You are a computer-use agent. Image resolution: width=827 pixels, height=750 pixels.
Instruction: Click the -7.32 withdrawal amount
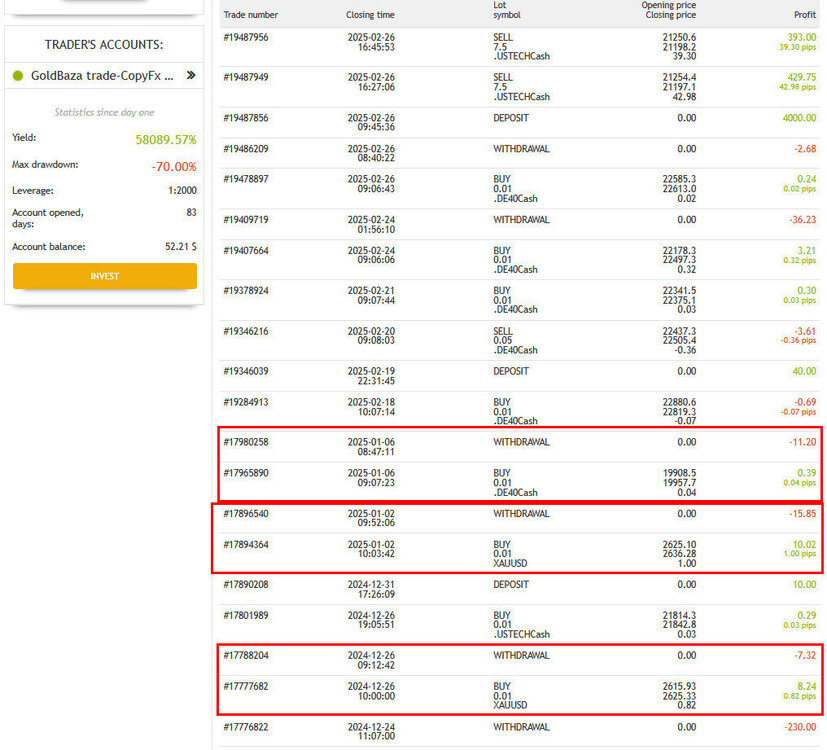(805, 656)
